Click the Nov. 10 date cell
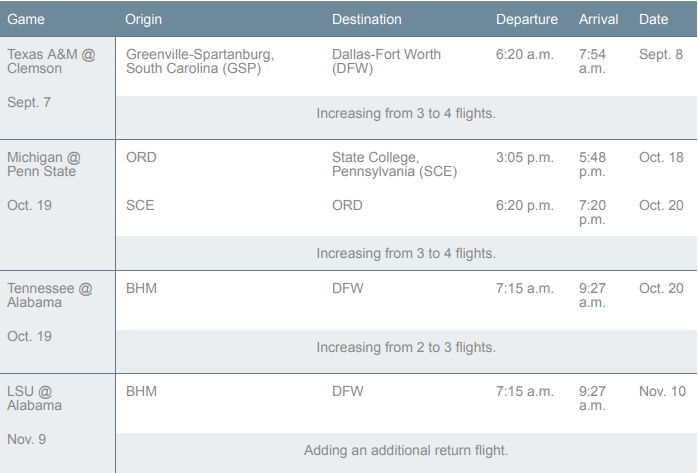The image size is (698, 473). 662,392
